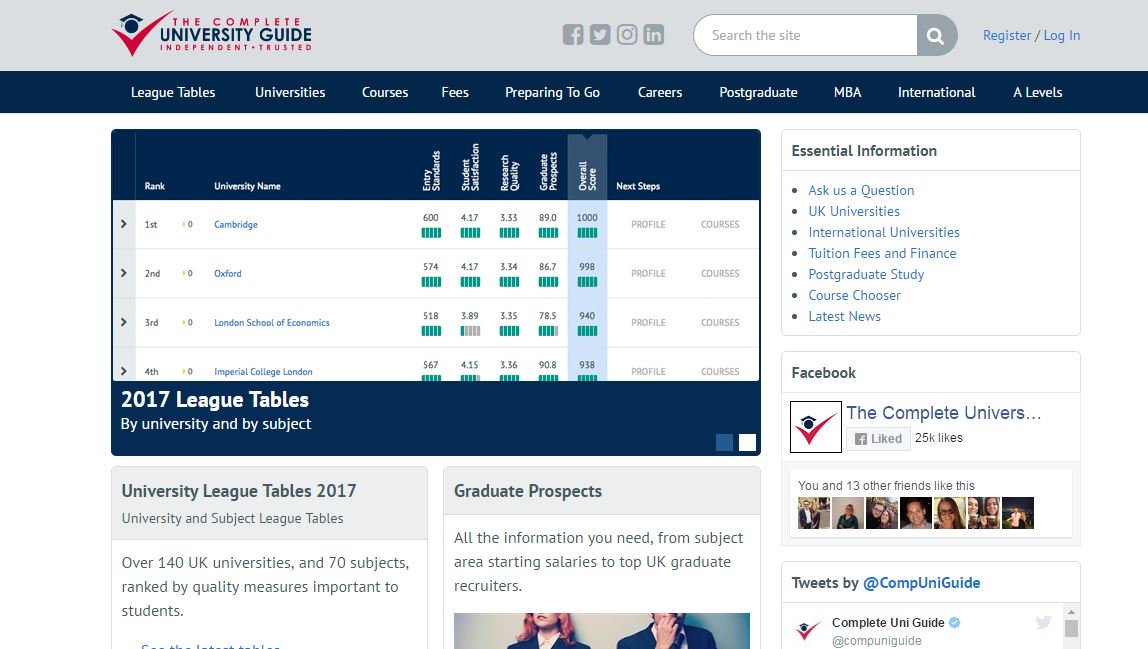Open the Course Chooser link
The image size is (1148, 649).
pyautogui.click(x=854, y=295)
